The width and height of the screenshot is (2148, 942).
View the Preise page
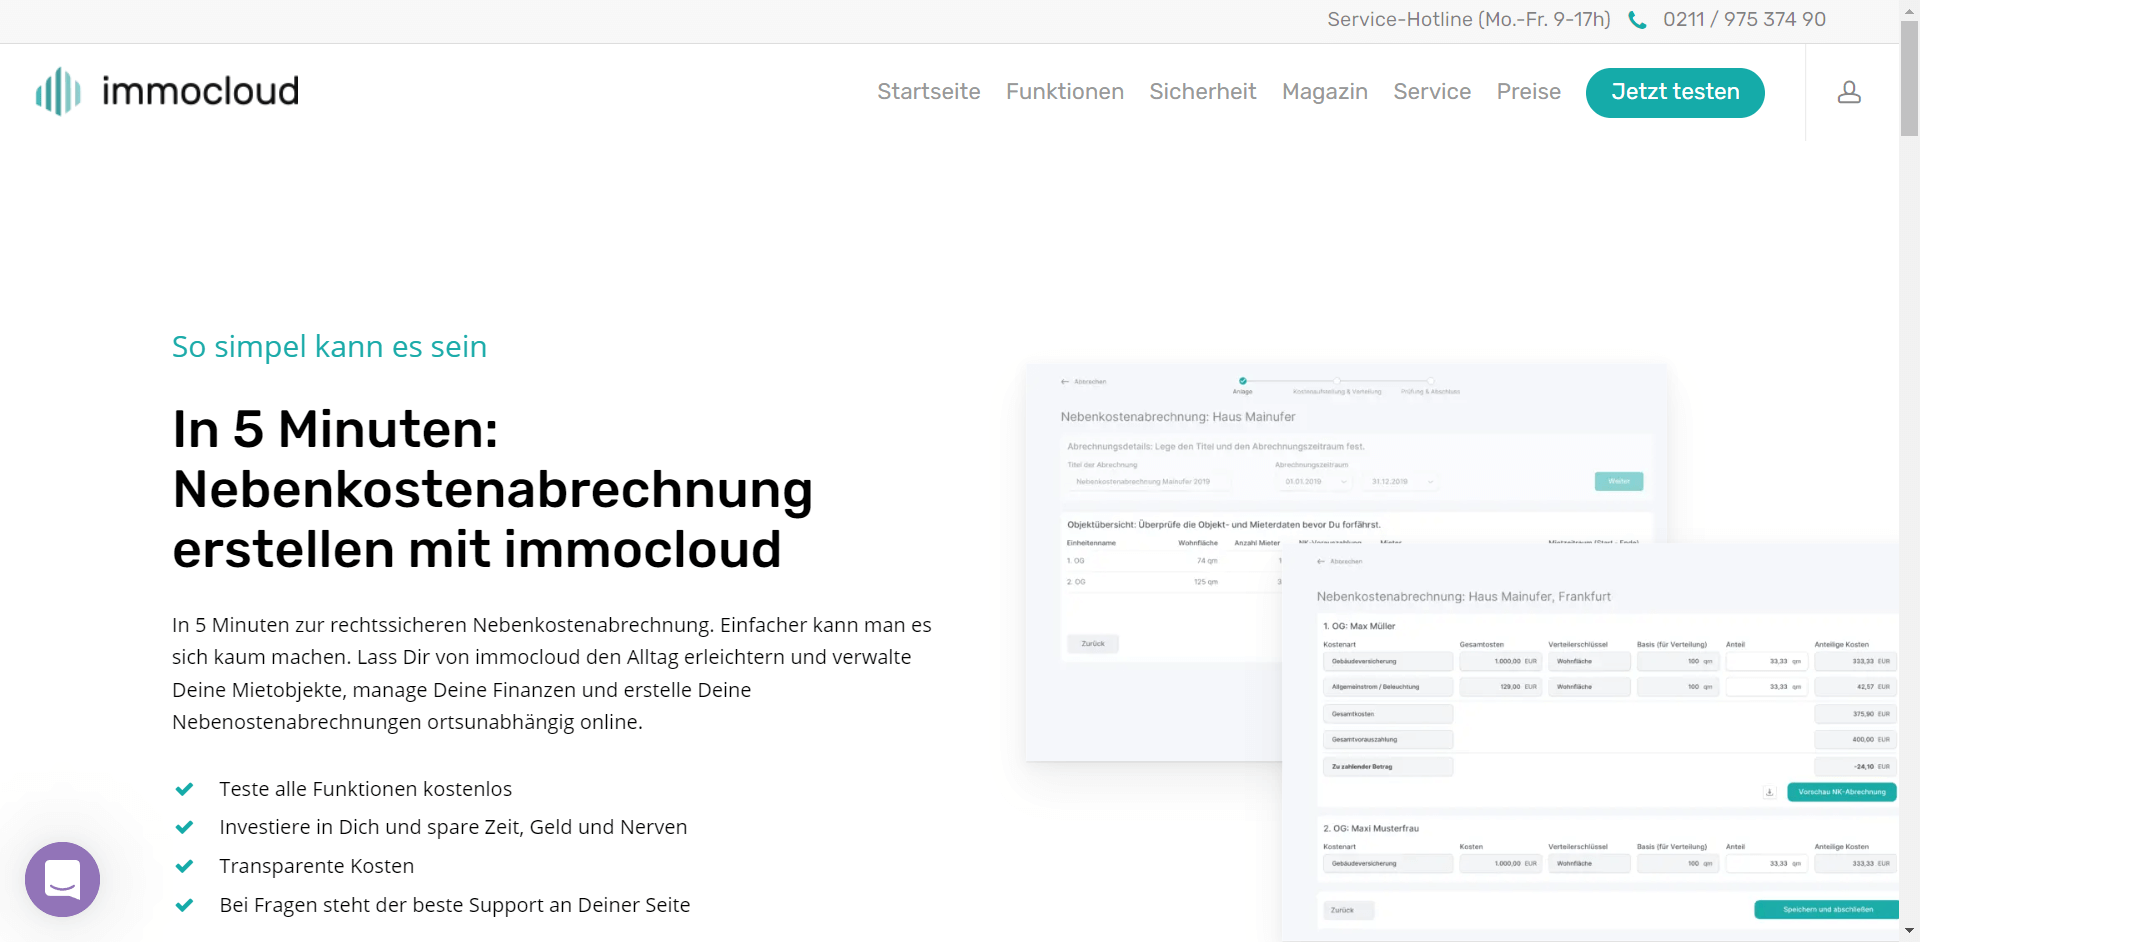(1528, 92)
